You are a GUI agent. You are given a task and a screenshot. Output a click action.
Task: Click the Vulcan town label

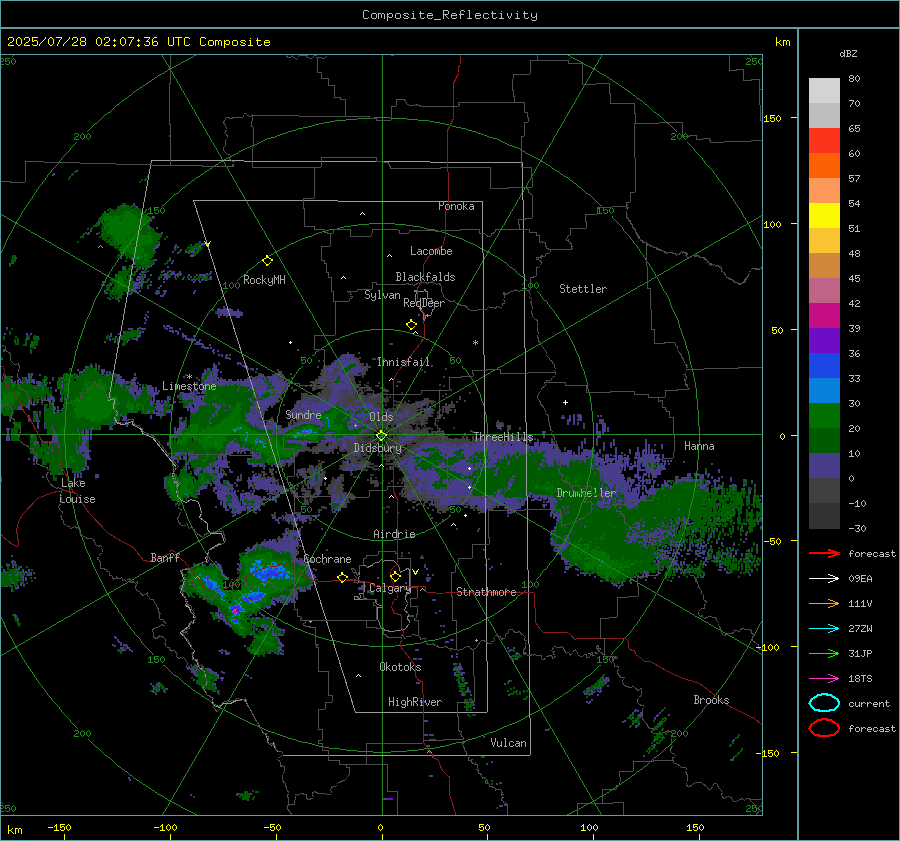coord(508,743)
